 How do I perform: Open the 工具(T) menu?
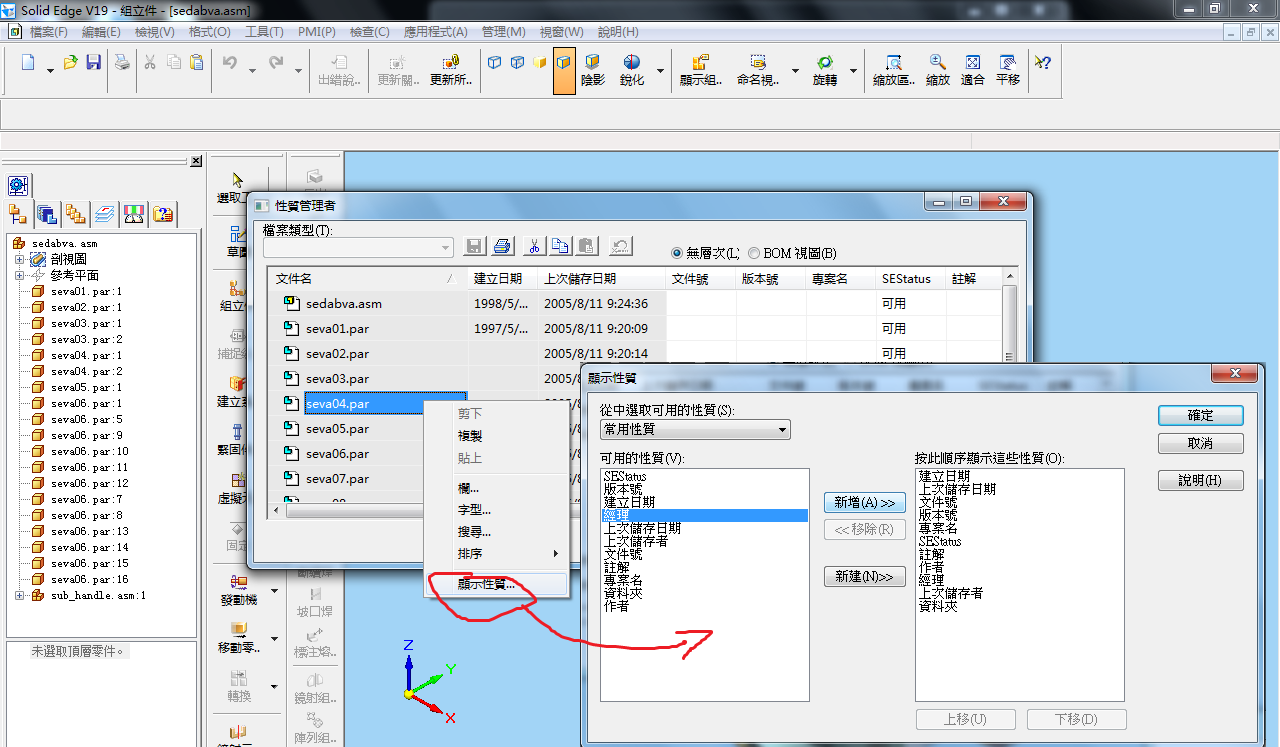click(x=264, y=32)
